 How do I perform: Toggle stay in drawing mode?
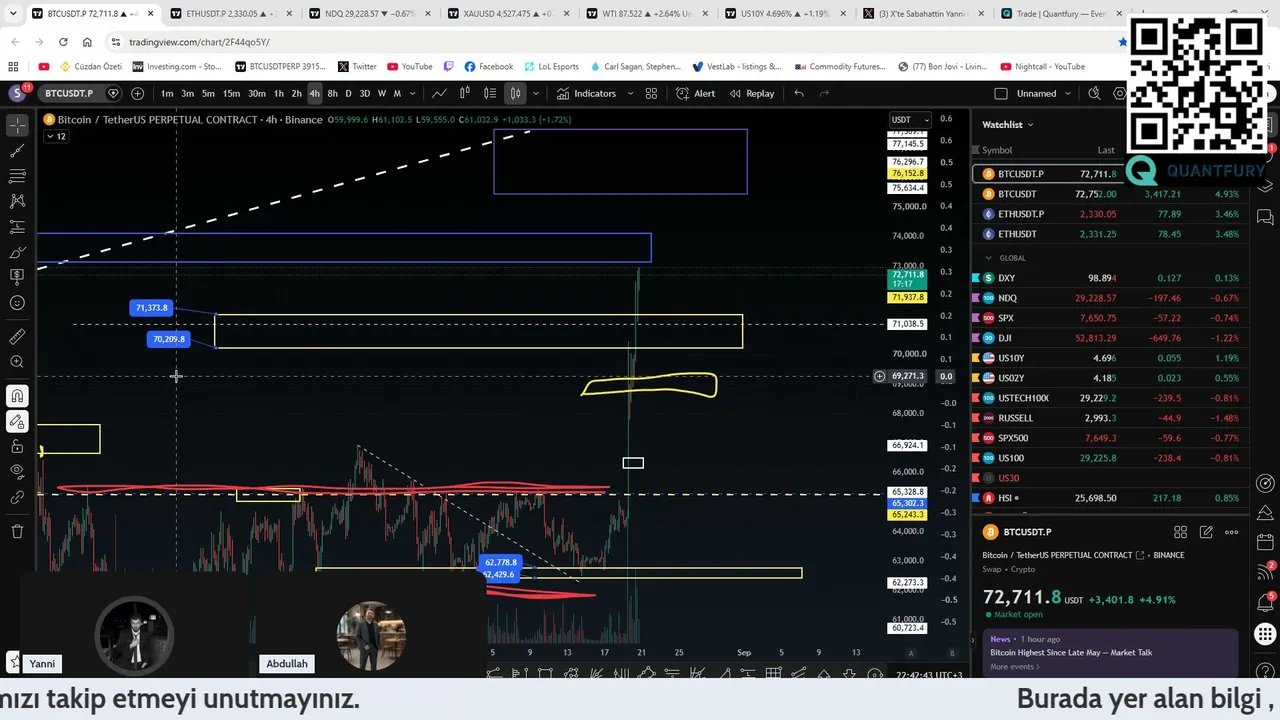(17, 421)
